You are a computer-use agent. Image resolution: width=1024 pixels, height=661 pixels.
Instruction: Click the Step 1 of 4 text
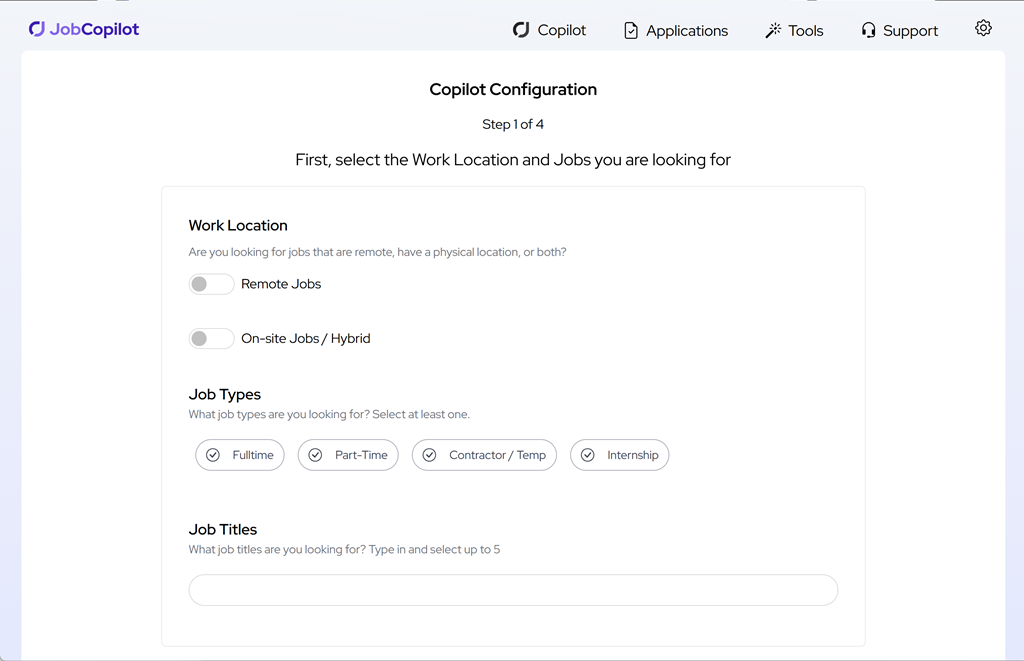pyautogui.click(x=513, y=124)
